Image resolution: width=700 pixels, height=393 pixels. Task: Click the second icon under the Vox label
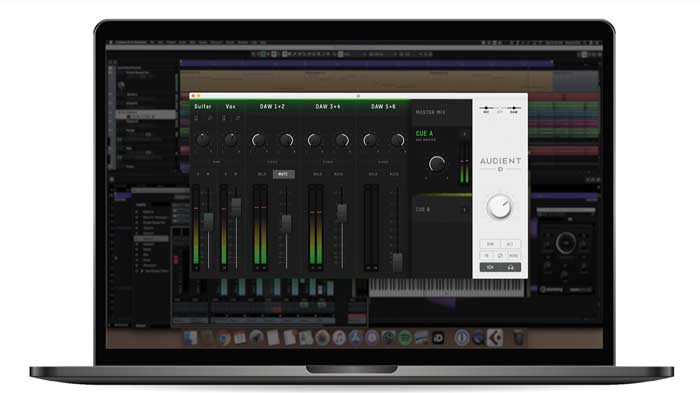(x=238, y=118)
